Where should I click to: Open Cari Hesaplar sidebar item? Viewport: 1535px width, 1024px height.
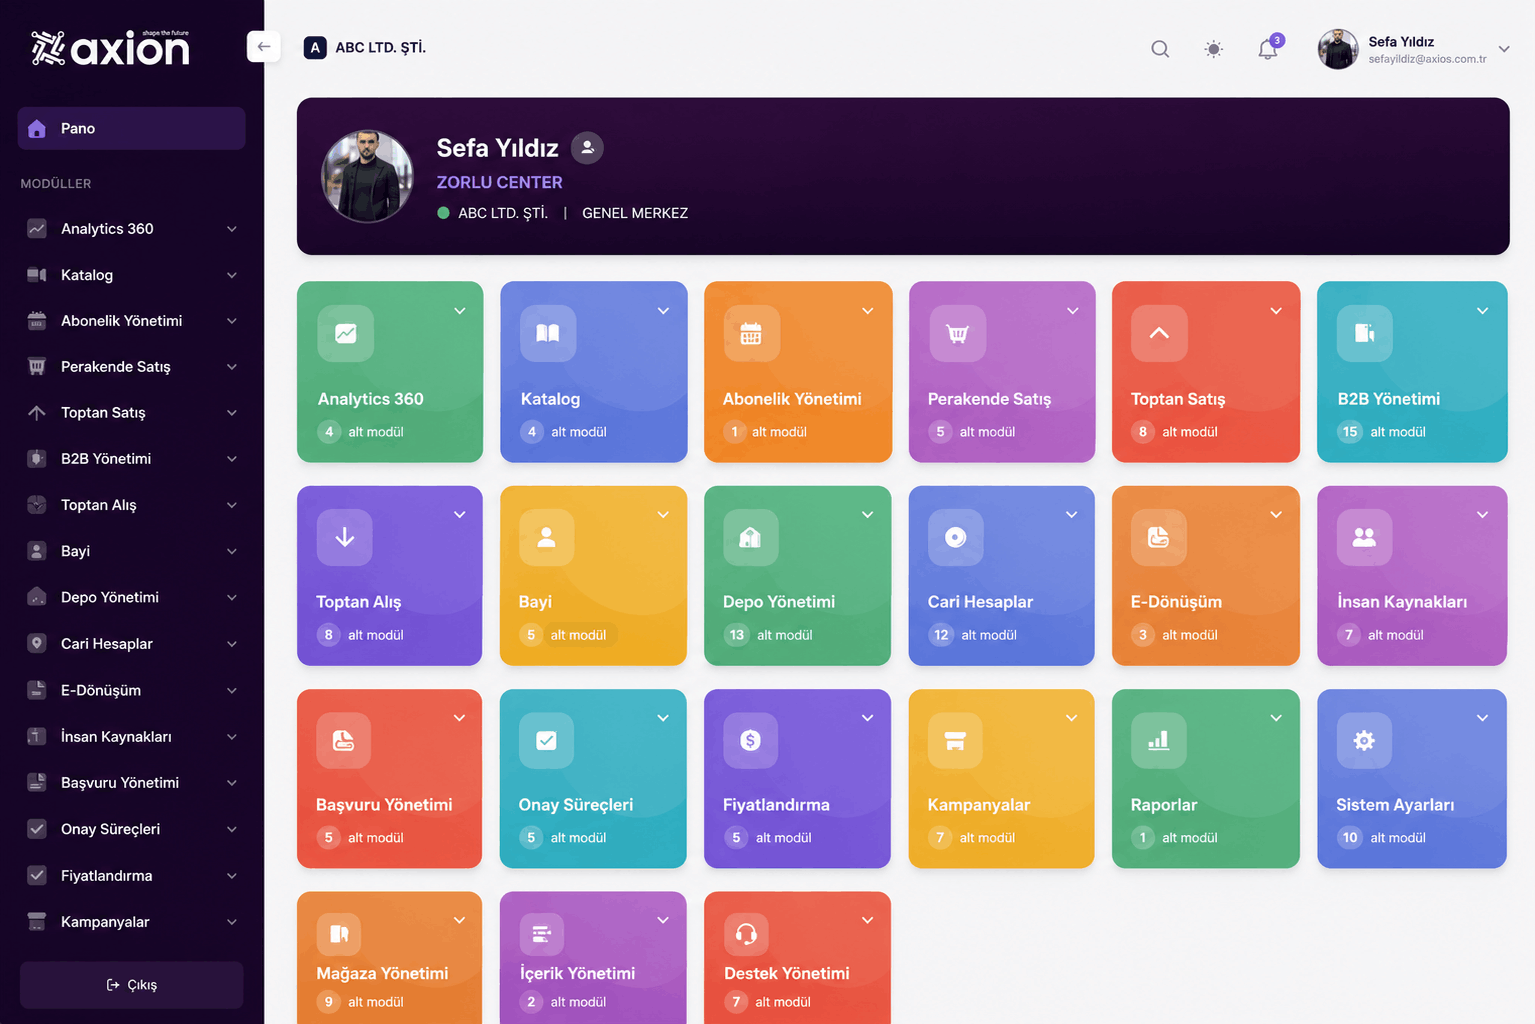[x=132, y=644]
